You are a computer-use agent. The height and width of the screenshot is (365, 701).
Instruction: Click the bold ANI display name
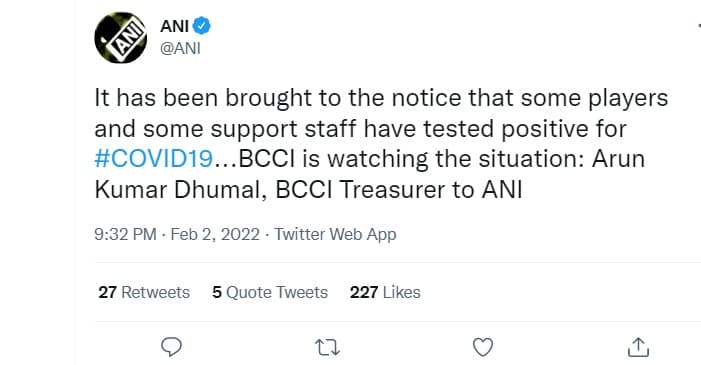pos(174,26)
